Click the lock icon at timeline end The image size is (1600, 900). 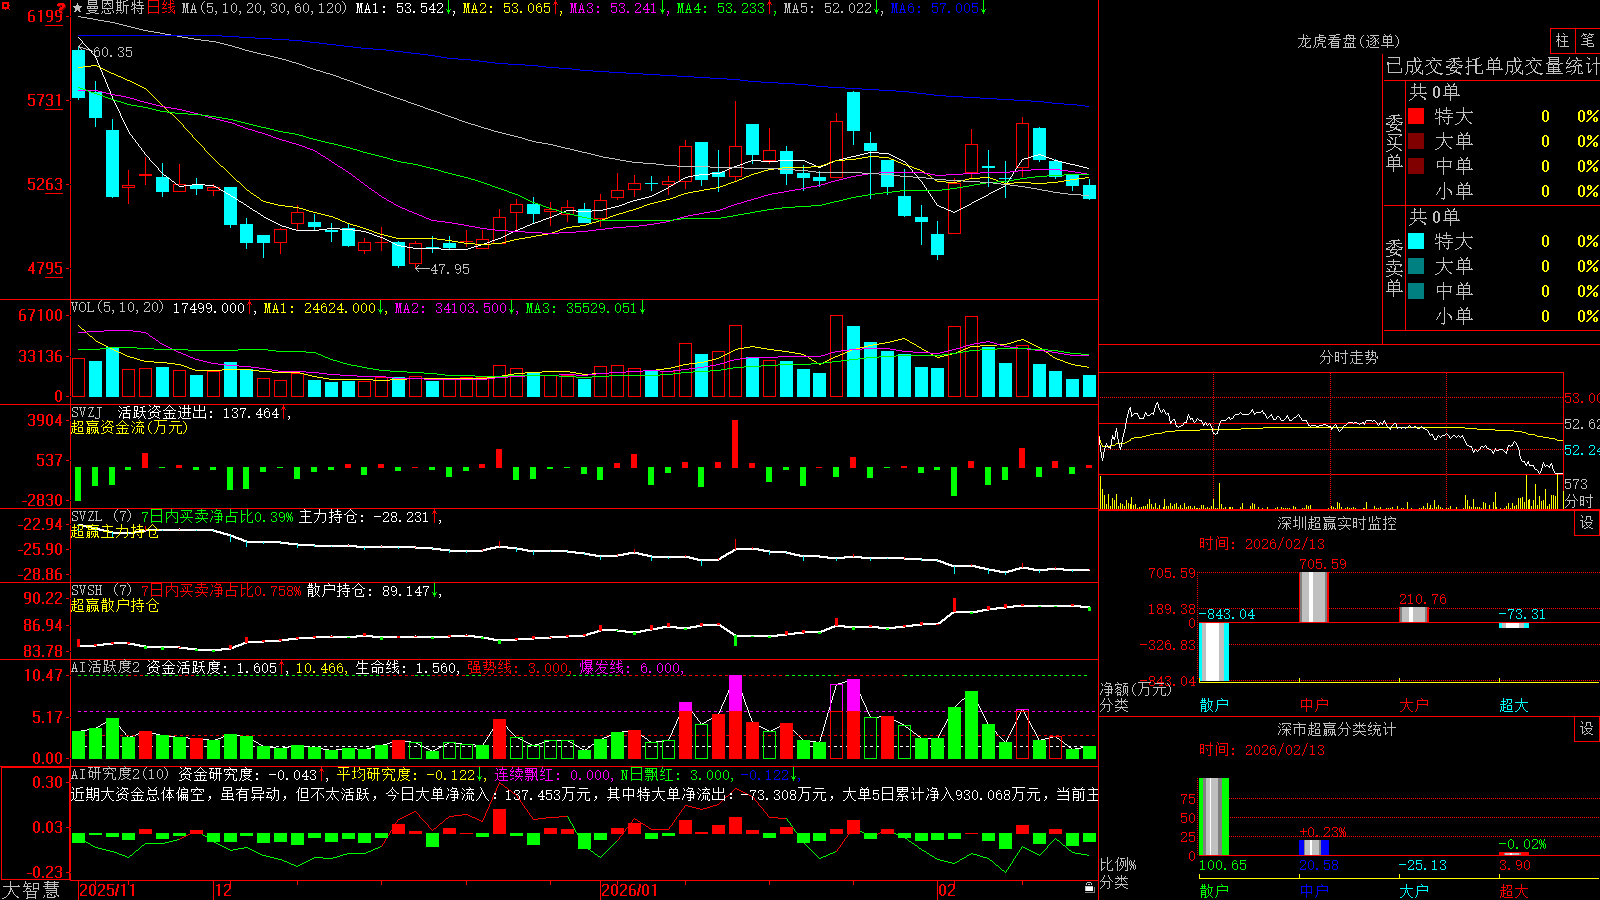click(1089, 888)
